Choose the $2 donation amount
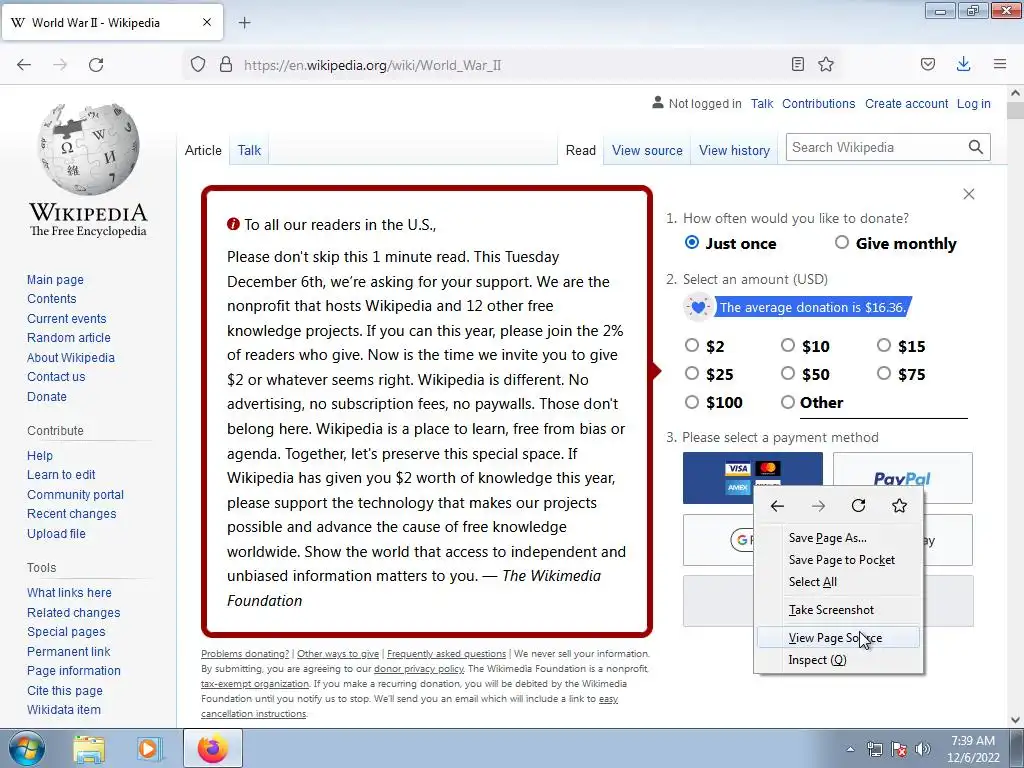This screenshot has height=768, width=1024. click(692, 345)
